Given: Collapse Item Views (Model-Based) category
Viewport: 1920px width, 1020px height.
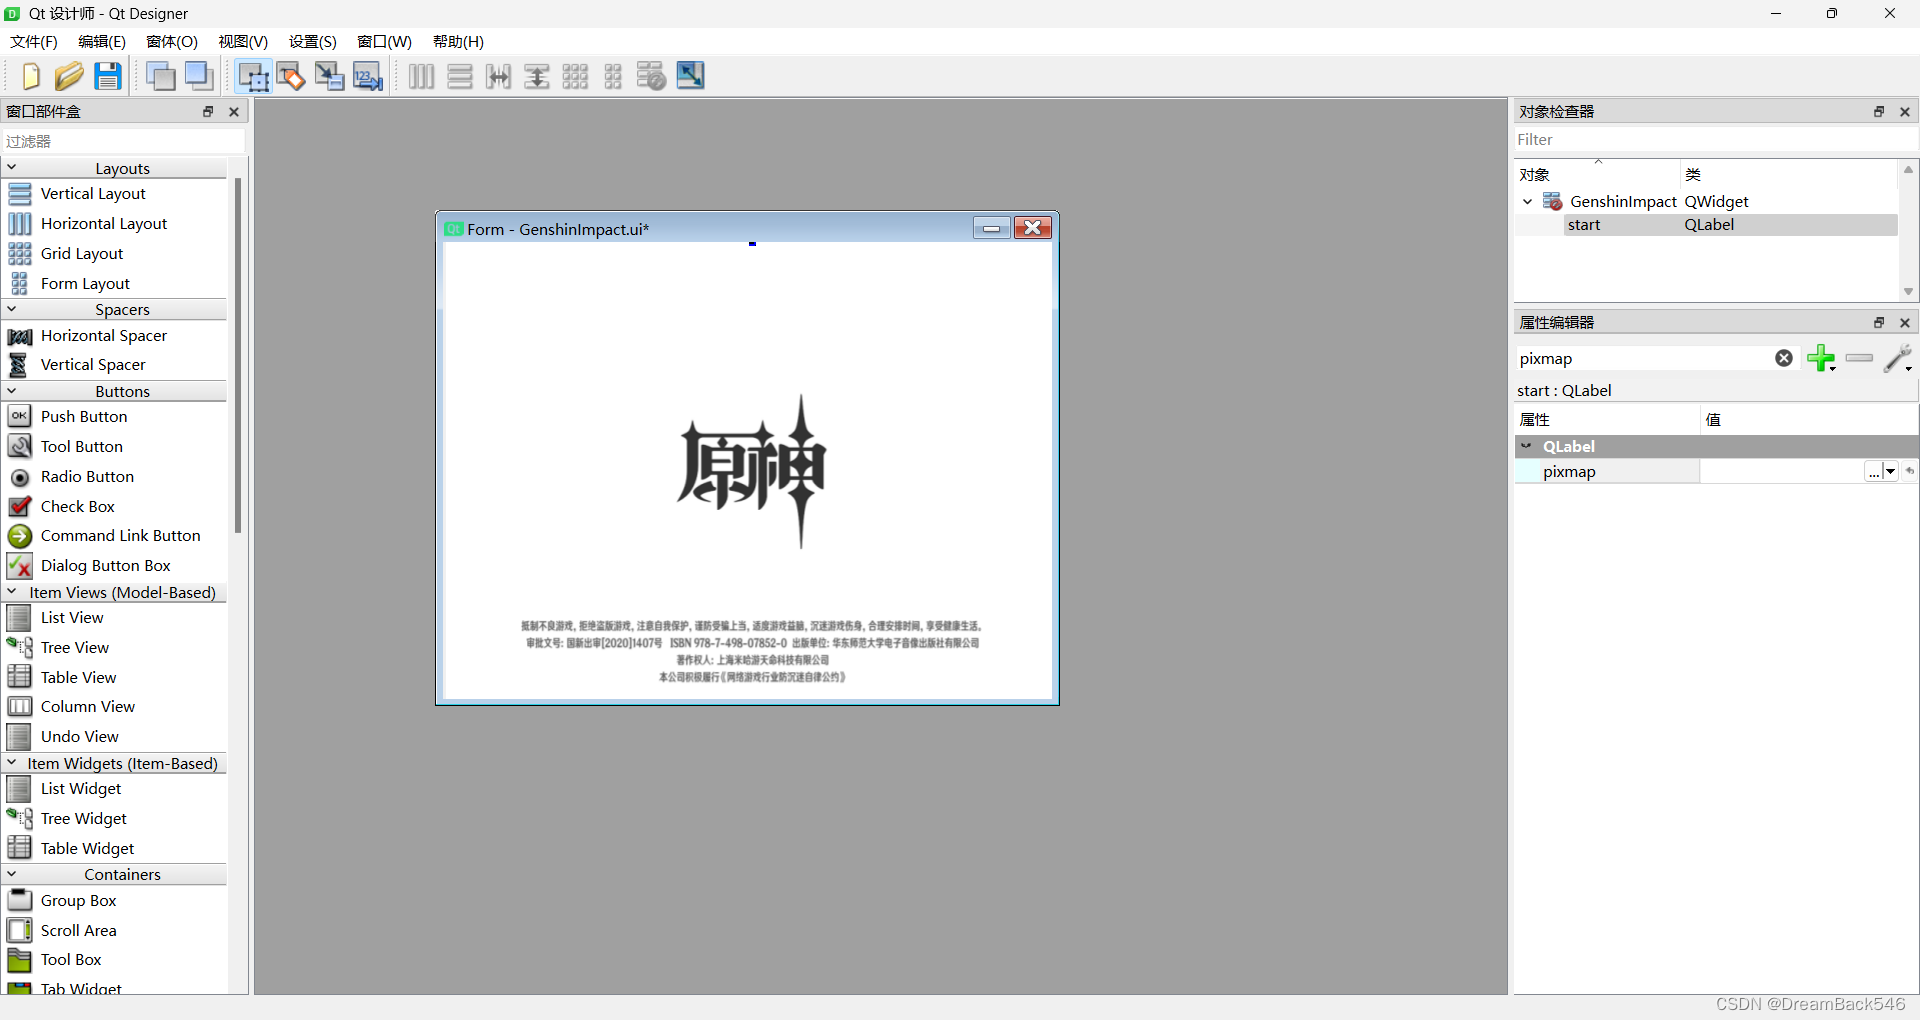Looking at the screenshot, I should pos(12,592).
